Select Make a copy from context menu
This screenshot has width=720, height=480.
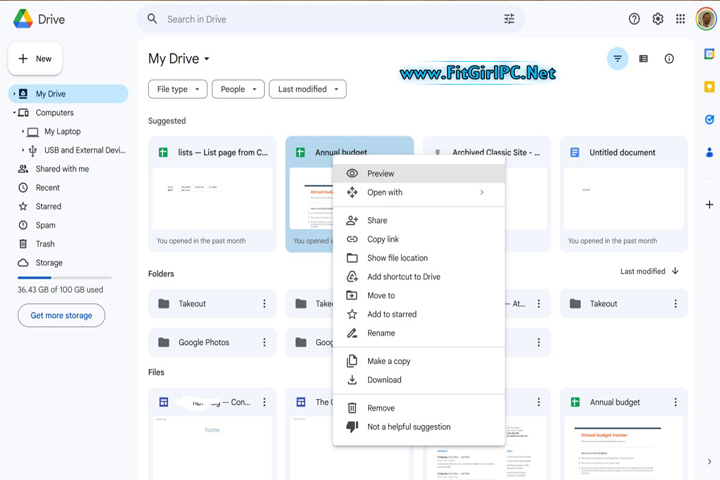(x=388, y=361)
